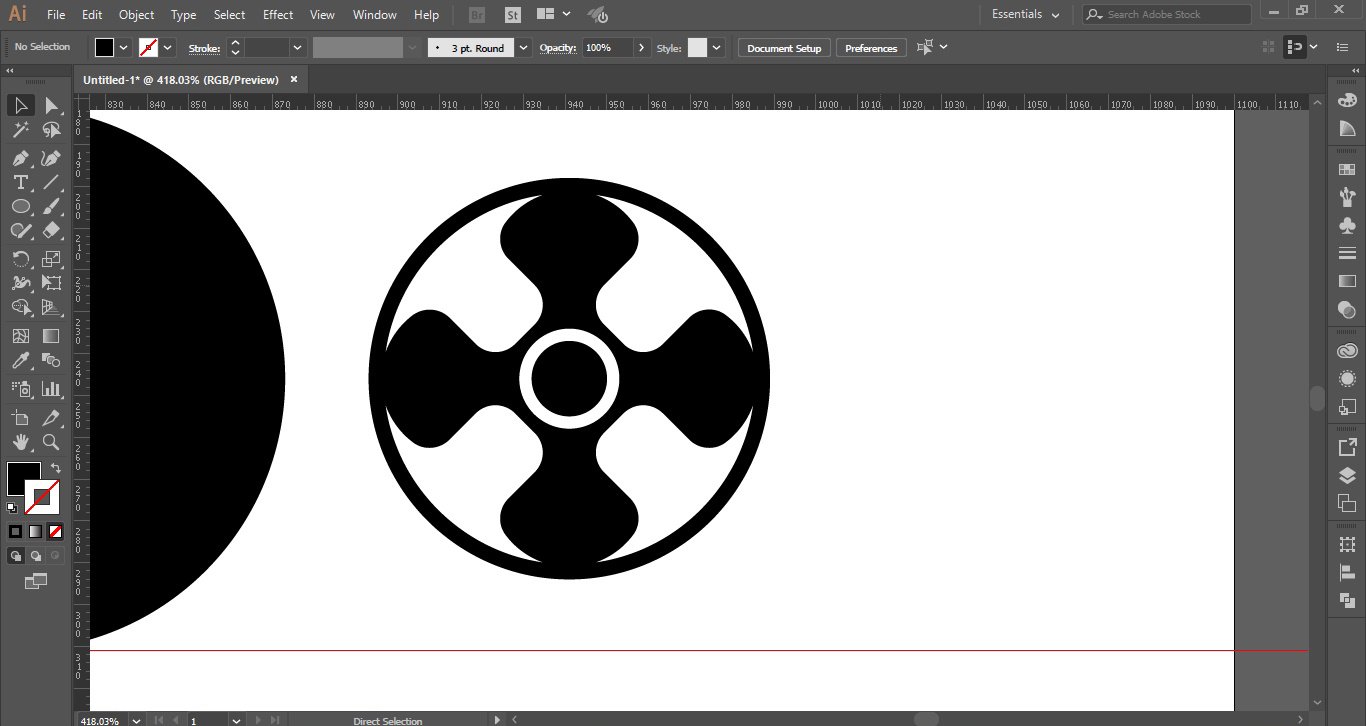The width and height of the screenshot is (1366, 726).
Task: Expand the stroke weight dropdown
Action: pyautogui.click(x=297, y=48)
